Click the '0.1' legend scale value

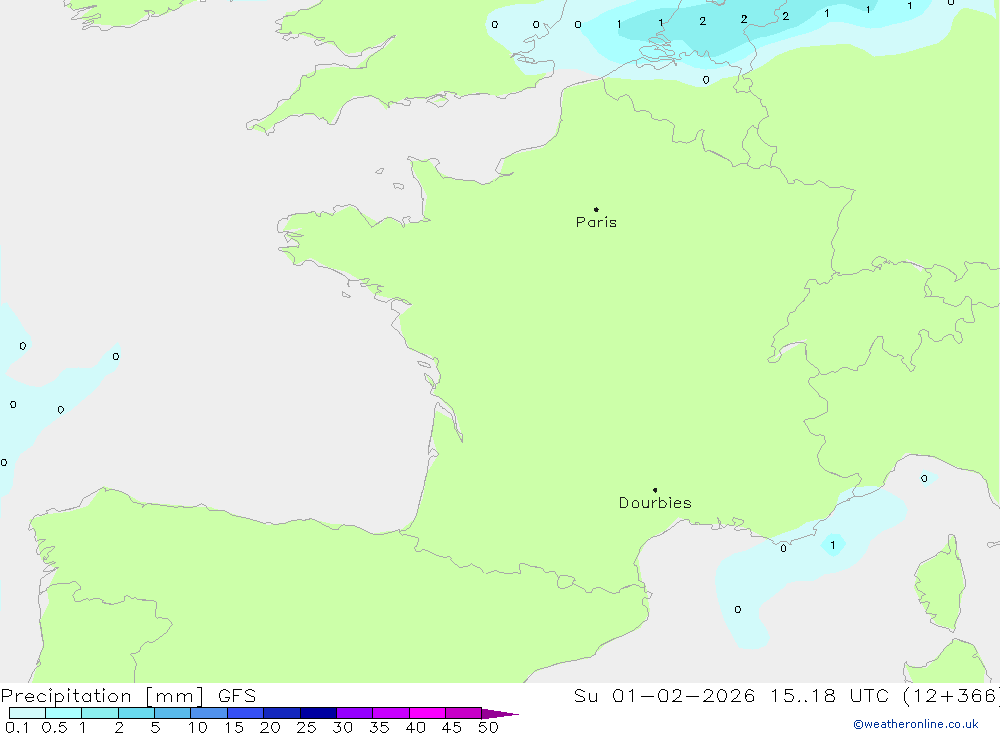[x=17, y=727]
